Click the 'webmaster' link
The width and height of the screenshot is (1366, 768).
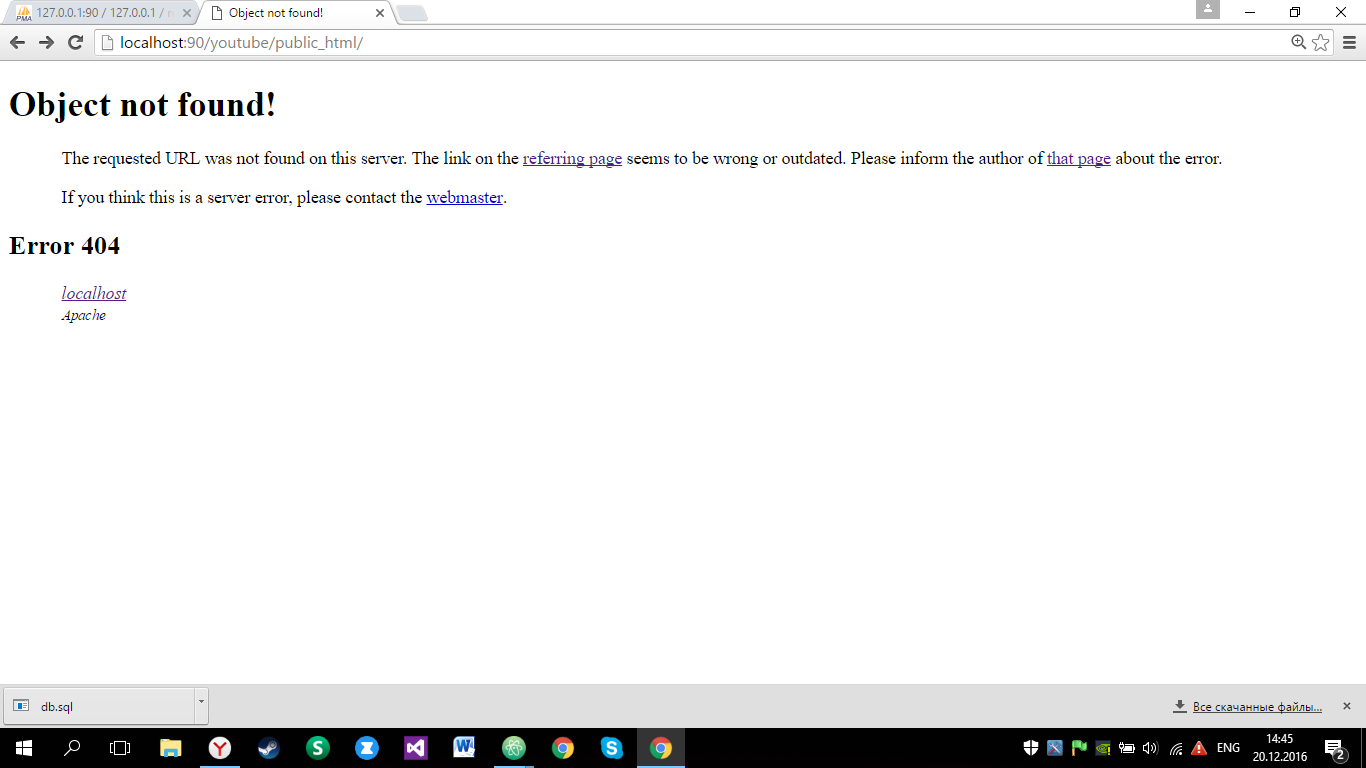pos(464,197)
